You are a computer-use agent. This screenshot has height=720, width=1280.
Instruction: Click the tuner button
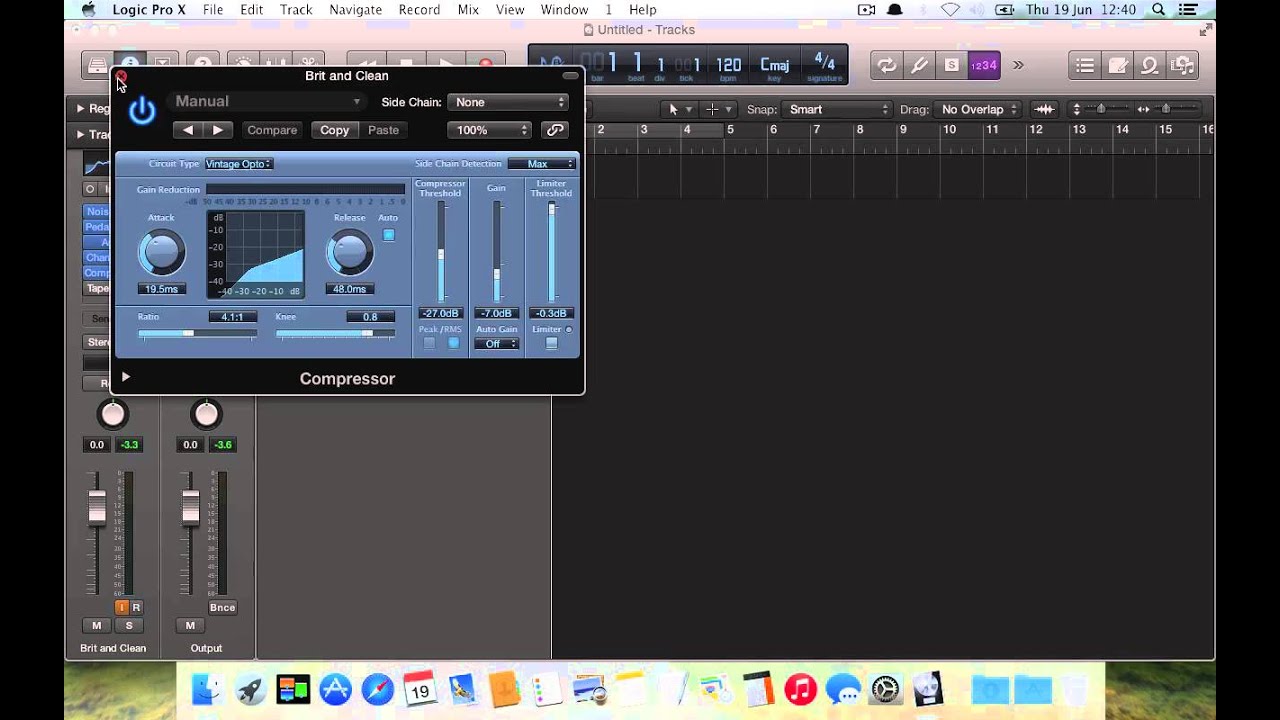(x=919, y=65)
